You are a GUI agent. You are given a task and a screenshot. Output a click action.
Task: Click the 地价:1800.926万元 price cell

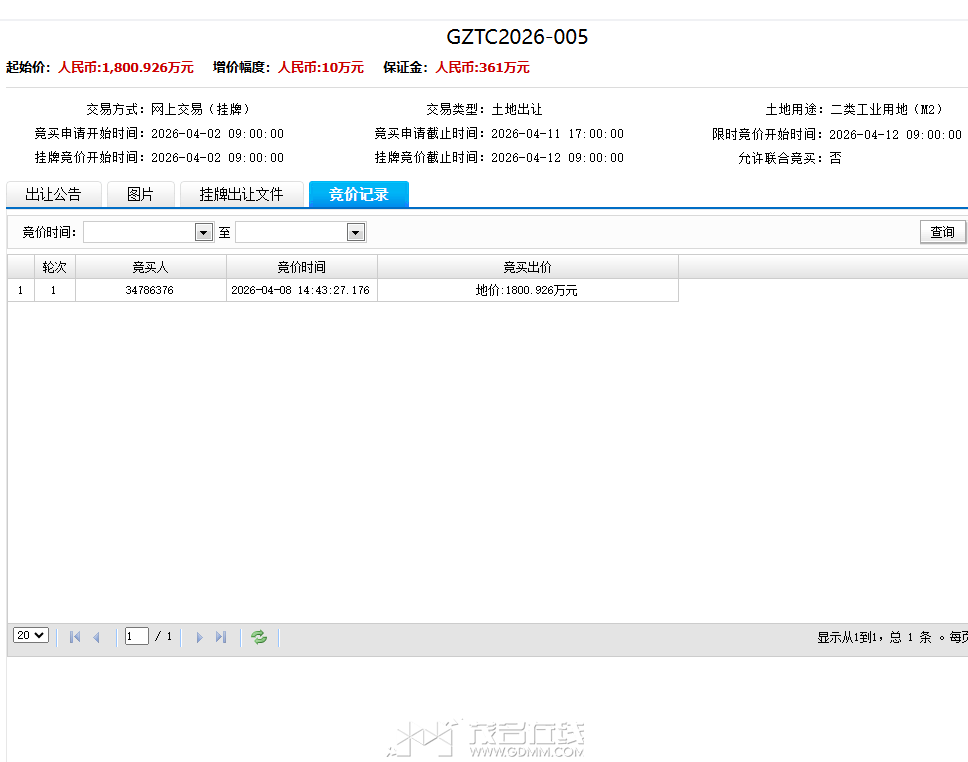point(527,290)
